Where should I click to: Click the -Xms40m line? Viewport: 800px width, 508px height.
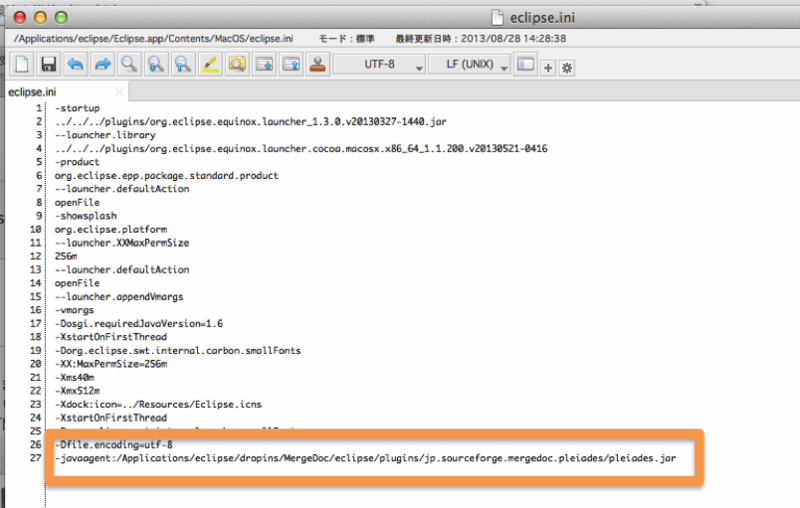(x=74, y=377)
